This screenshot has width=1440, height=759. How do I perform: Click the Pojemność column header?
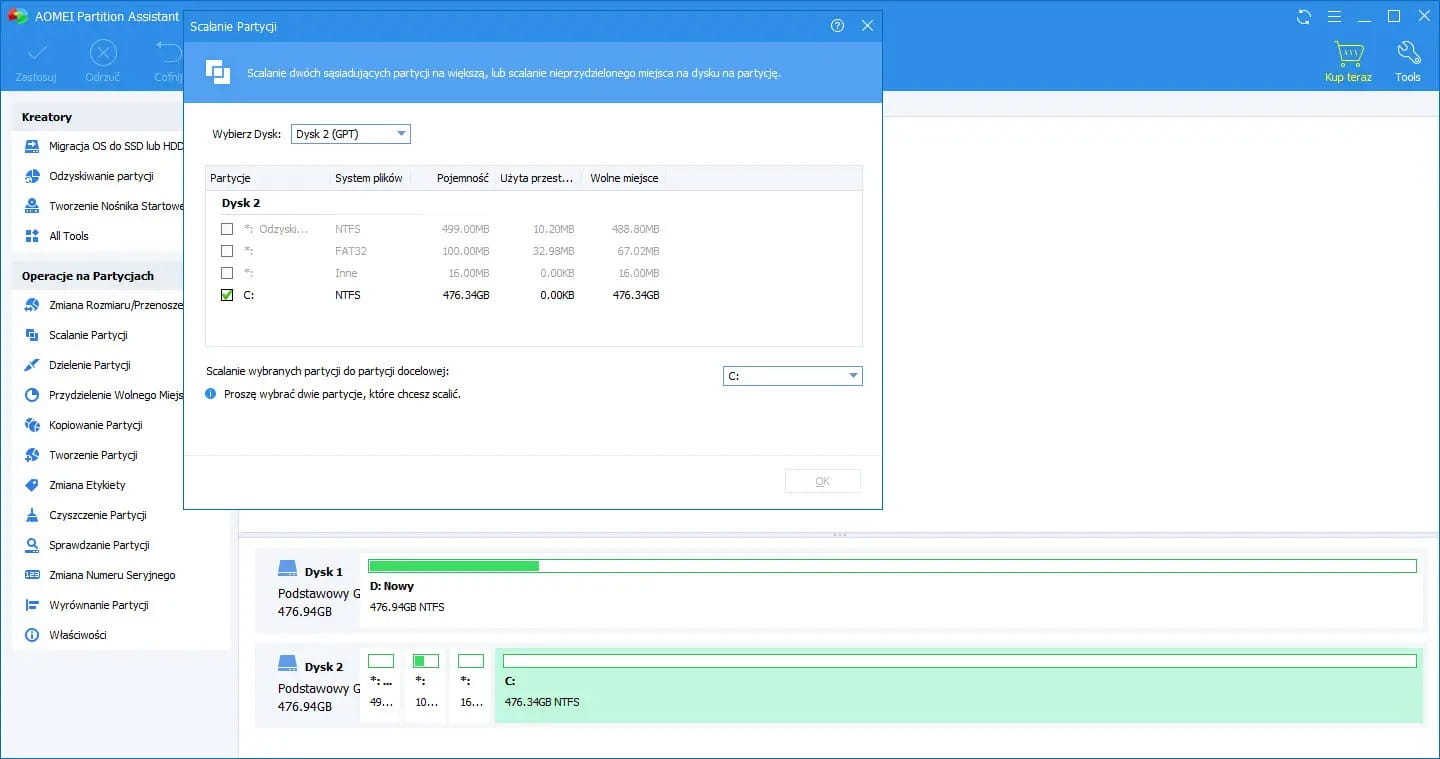click(x=462, y=178)
